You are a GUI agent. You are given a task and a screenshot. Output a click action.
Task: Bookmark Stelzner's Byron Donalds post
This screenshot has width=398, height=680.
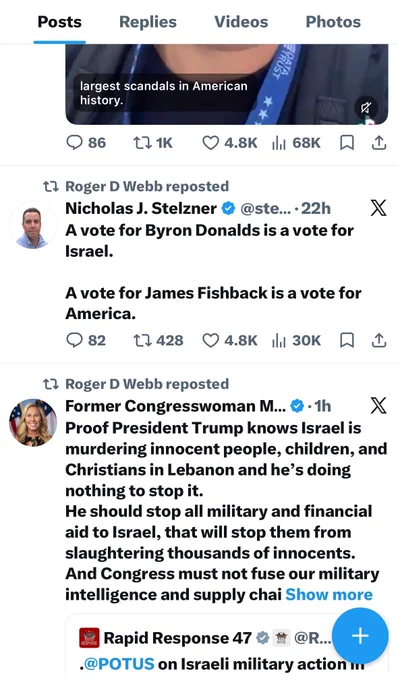pos(347,340)
